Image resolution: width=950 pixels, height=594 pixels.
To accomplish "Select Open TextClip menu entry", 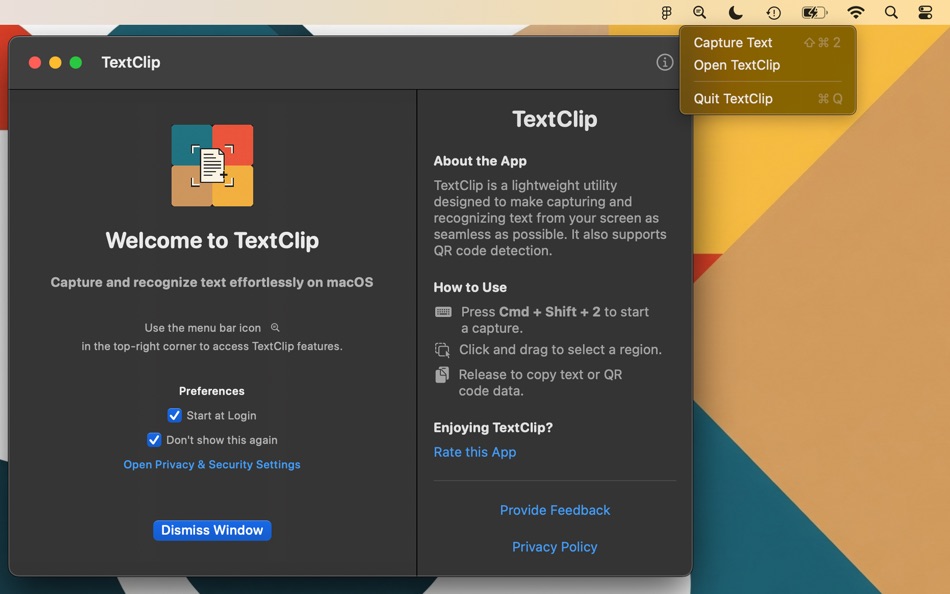I will [767, 65].
